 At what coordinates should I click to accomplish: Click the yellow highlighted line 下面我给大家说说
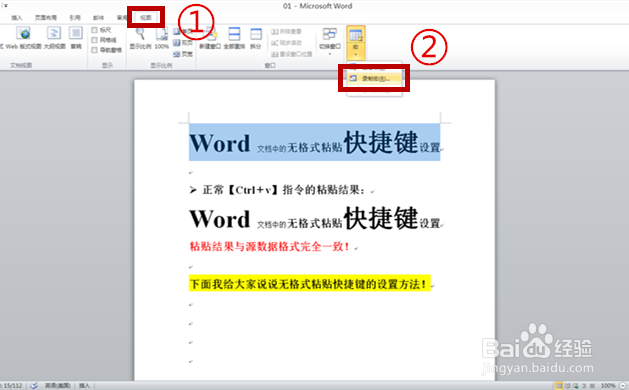[310, 284]
